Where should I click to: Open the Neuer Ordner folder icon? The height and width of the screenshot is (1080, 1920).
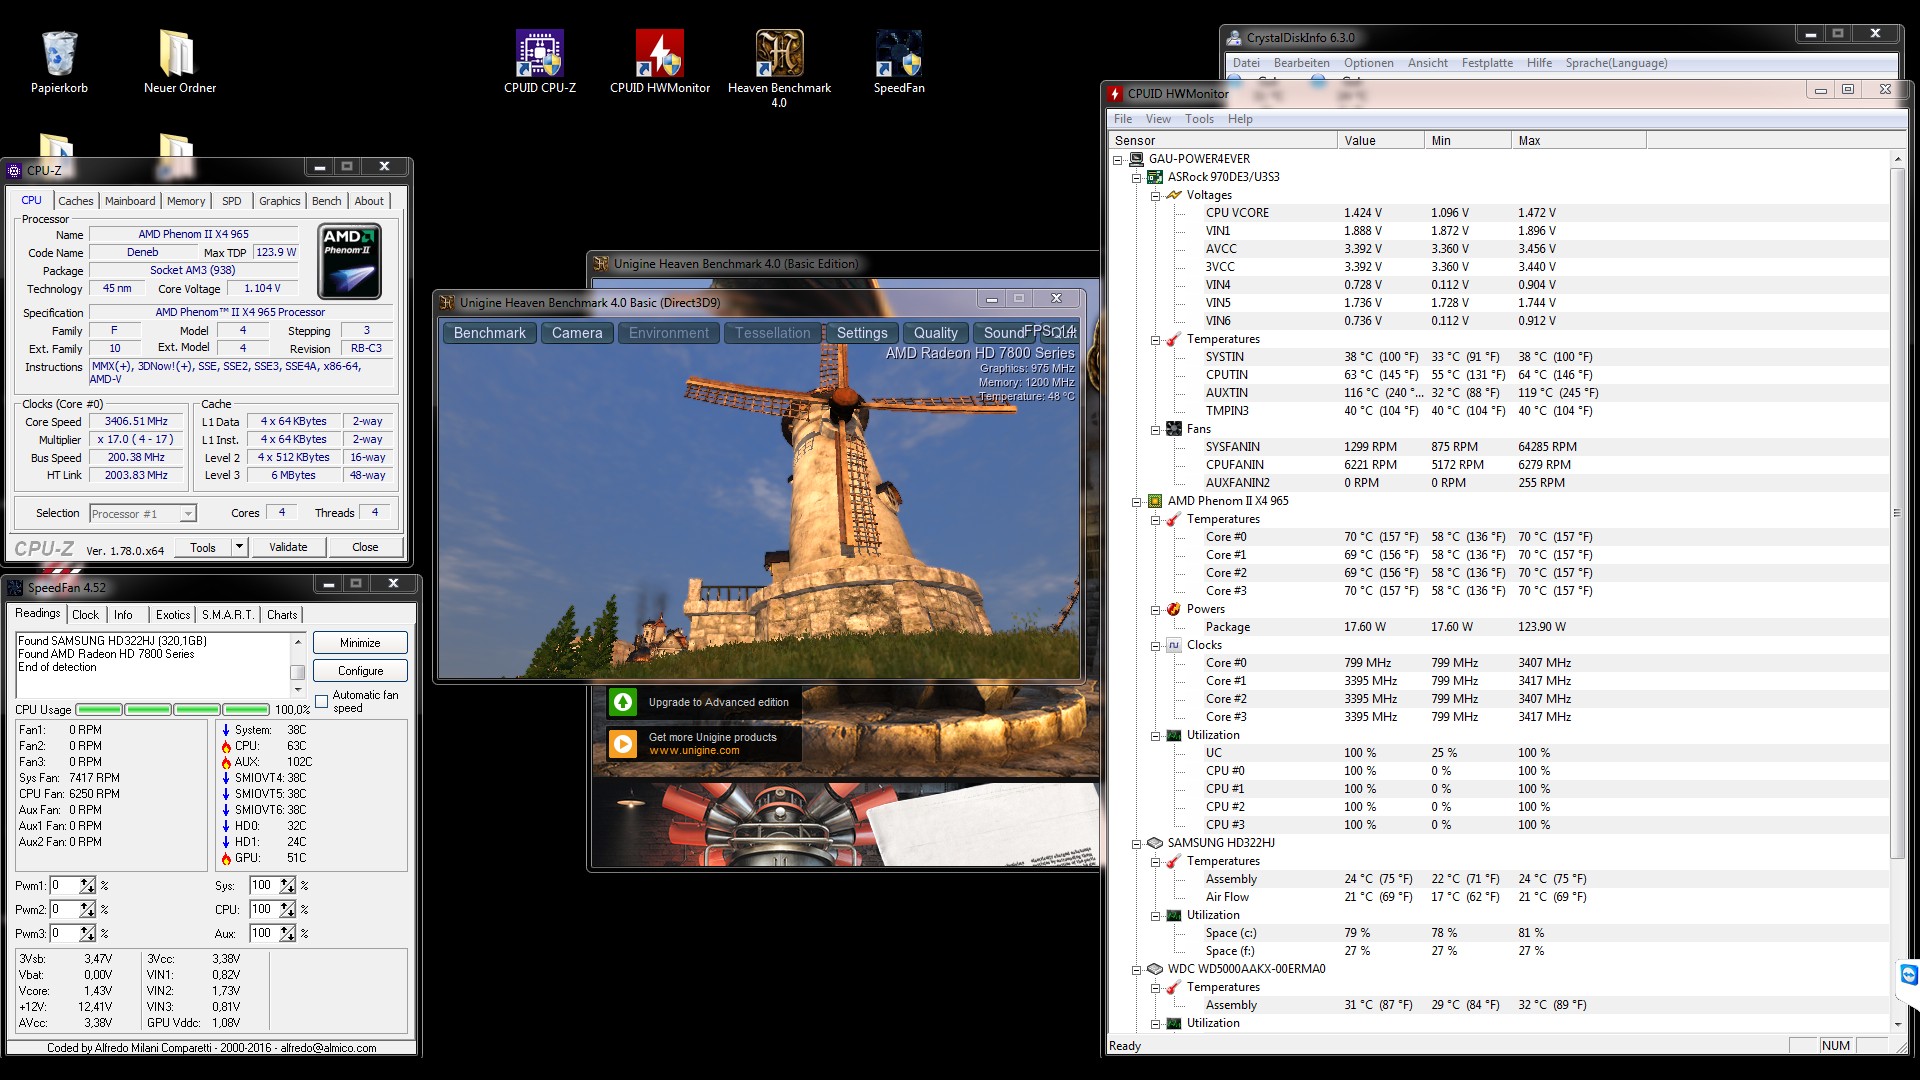click(179, 55)
